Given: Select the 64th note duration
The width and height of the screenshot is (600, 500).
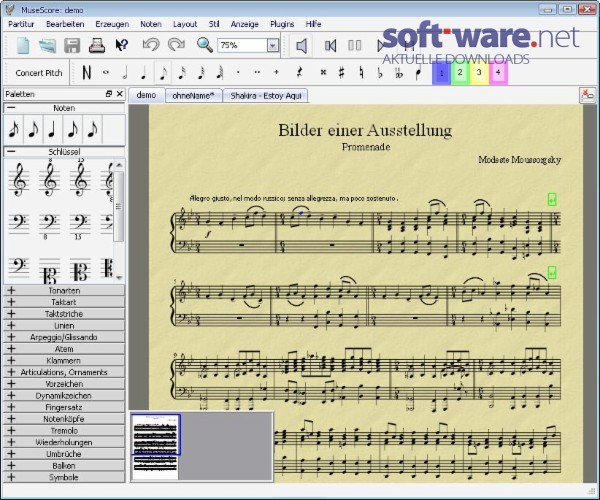Looking at the screenshot, I should (x=220, y=72).
